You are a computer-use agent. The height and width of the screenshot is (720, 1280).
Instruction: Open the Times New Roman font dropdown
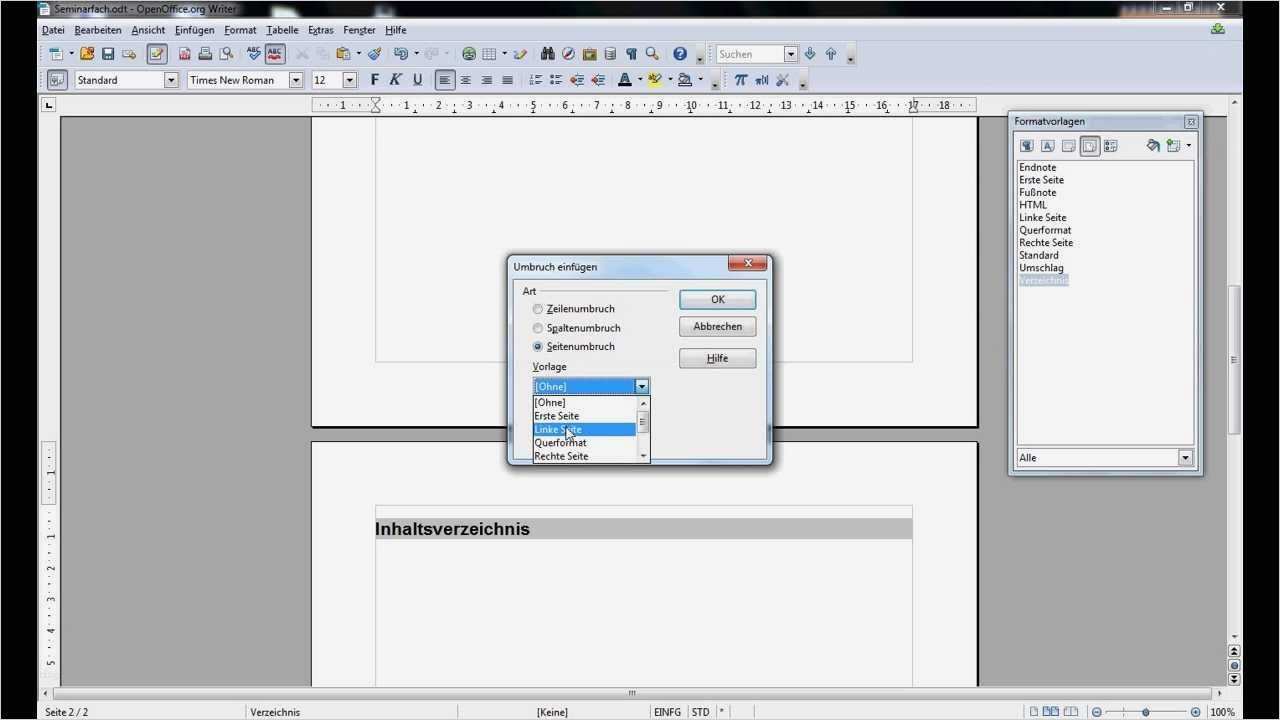tap(296, 80)
